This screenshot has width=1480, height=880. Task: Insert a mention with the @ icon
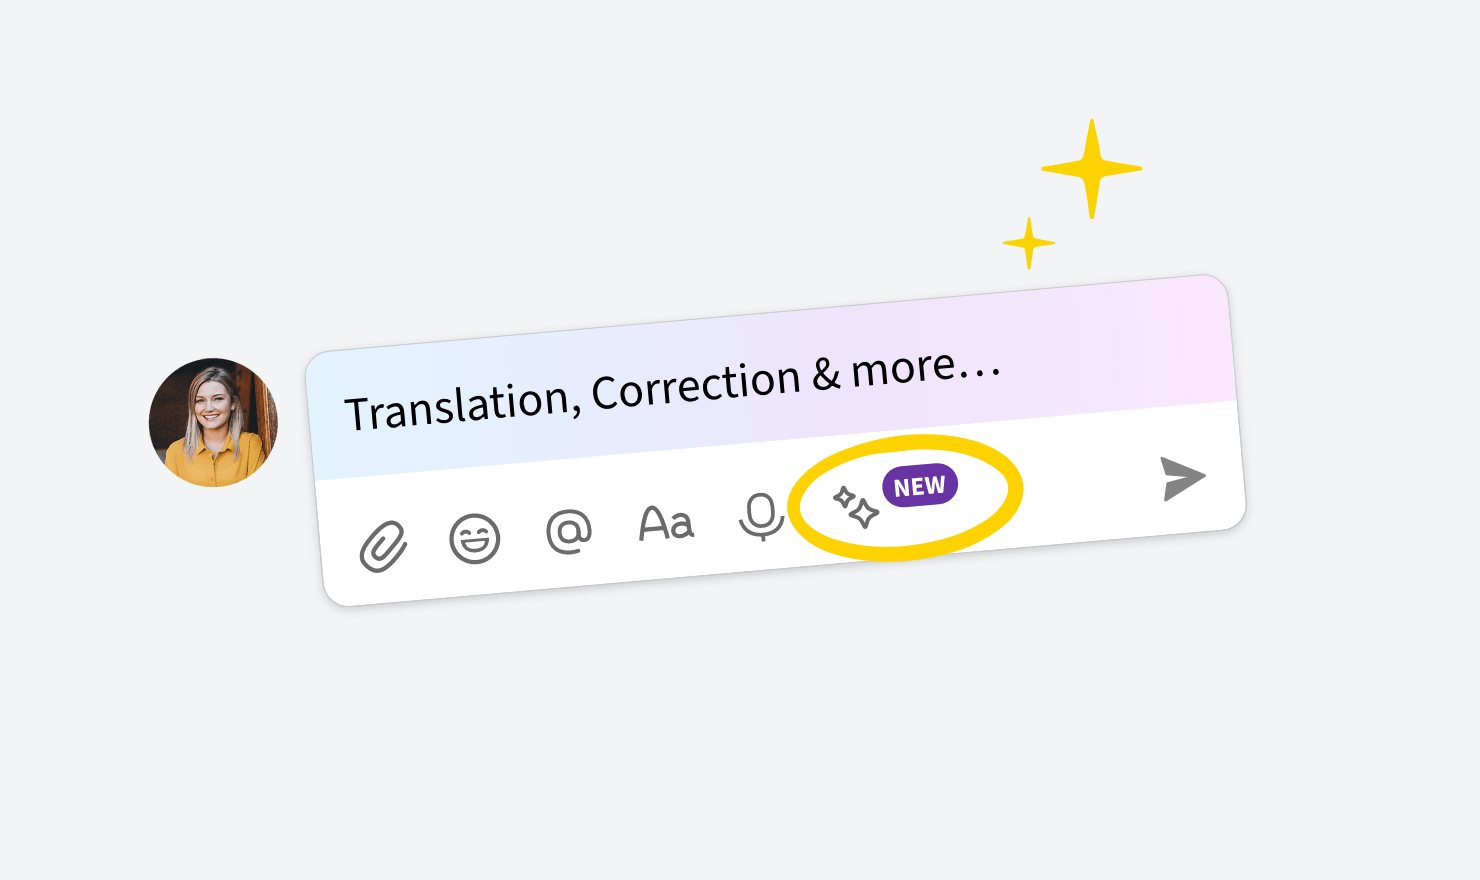click(569, 531)
